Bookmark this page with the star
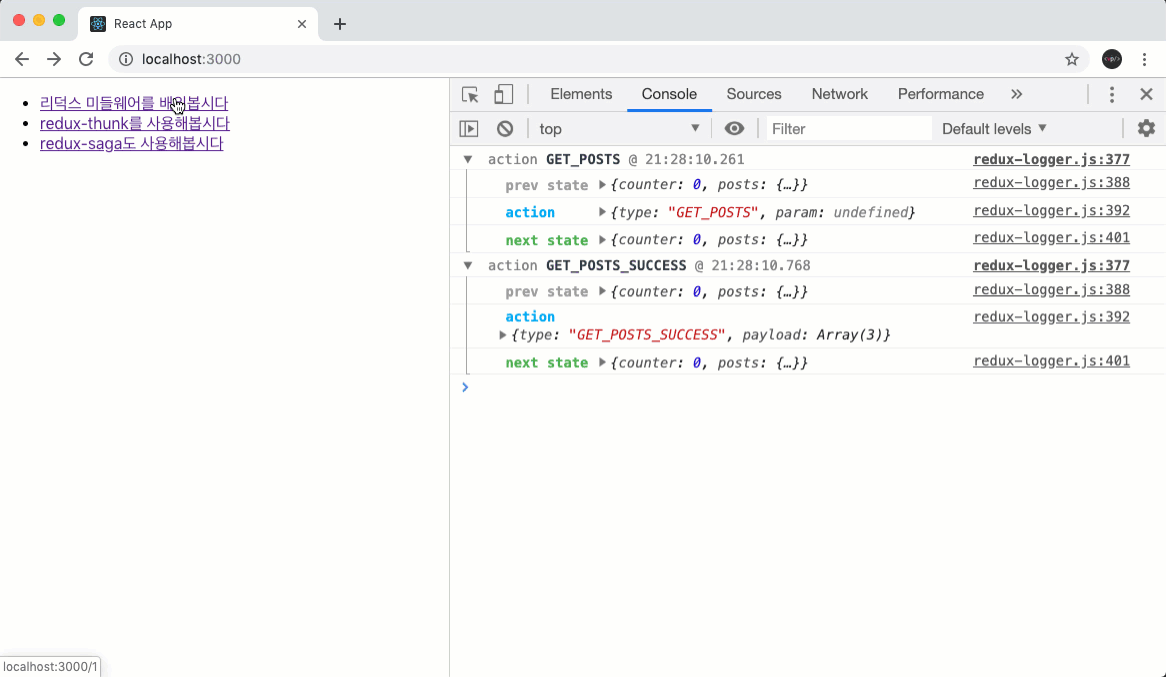This screenshot has width=1166, height=677. pyautogui.click(x=1072, y=59)
